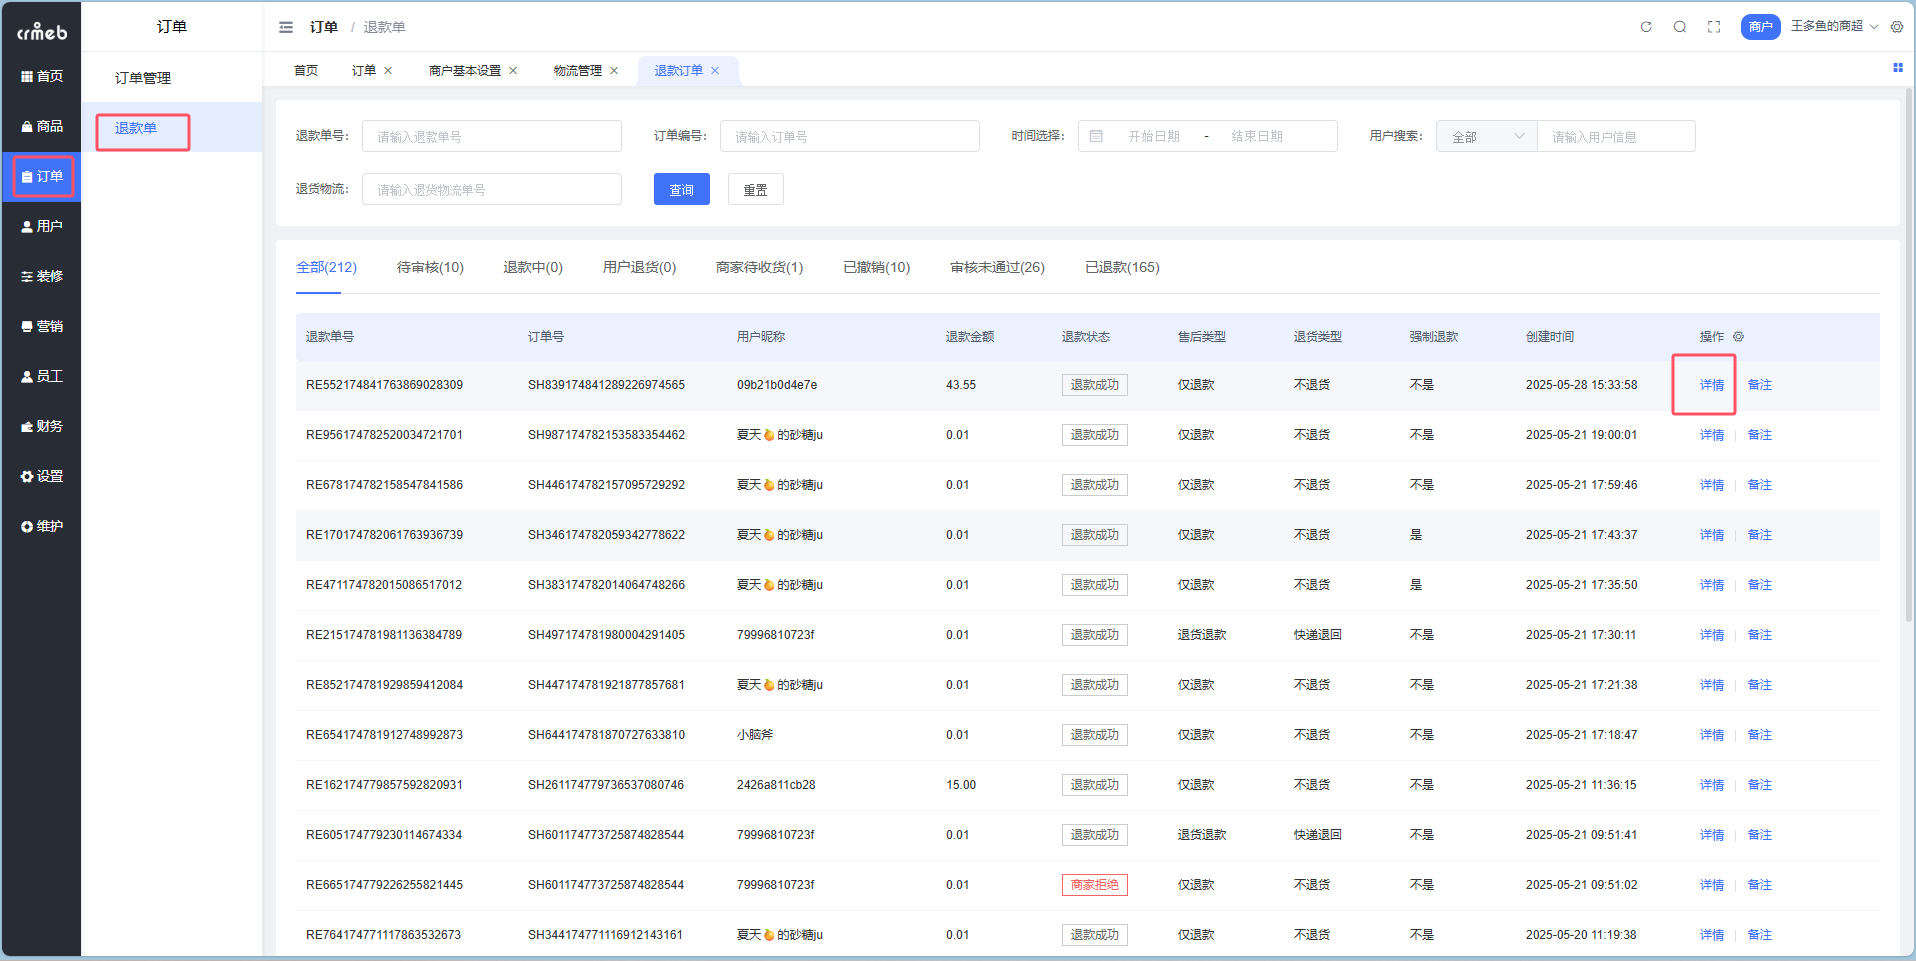Switch to 待审核(10) tab
1916x961 pixels.
point(430,267)
